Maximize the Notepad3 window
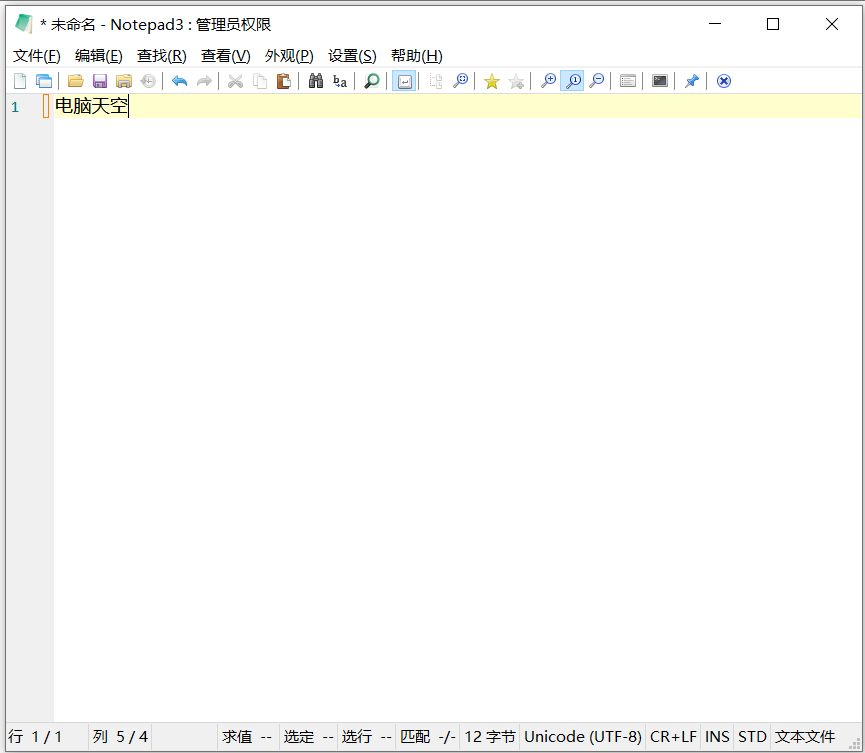 click(x=773, y=24)
